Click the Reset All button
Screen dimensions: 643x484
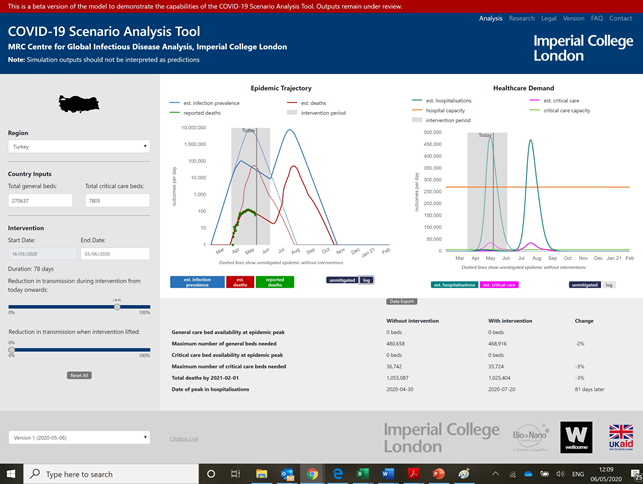(79, 375)
